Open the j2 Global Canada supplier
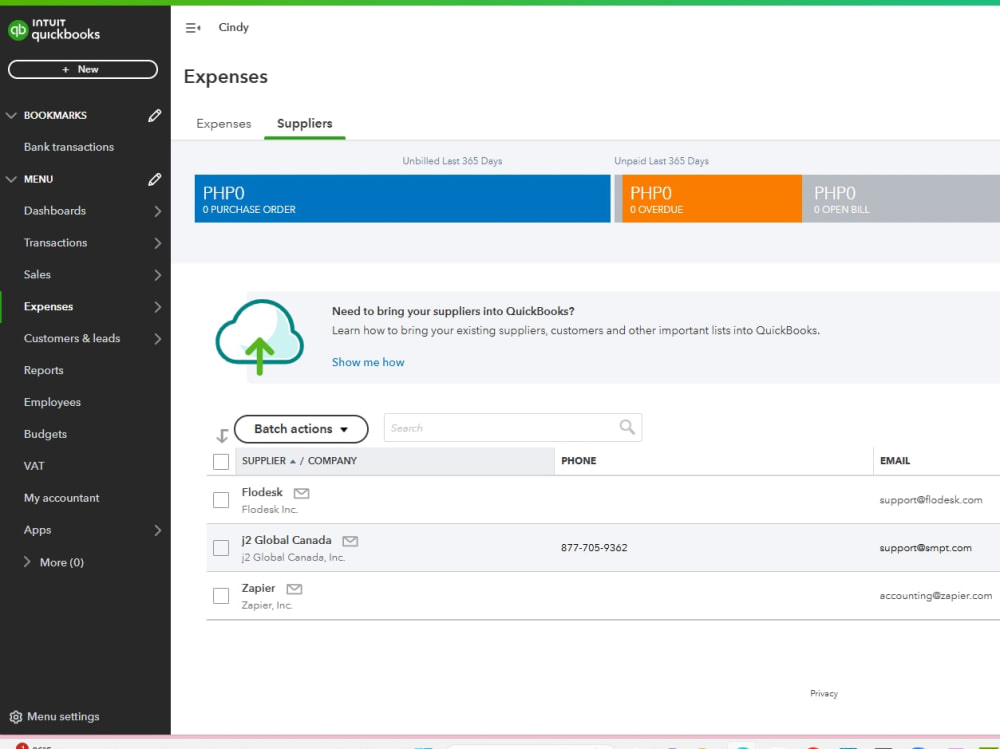Image resolution: width=1000 pixels, height=749 pixels. pos(286,540)
